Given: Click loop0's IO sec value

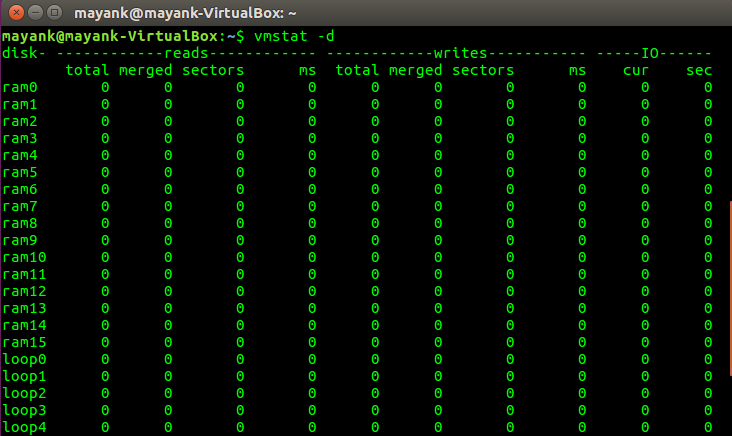Looking at the screenshot, I should point(708,359).
